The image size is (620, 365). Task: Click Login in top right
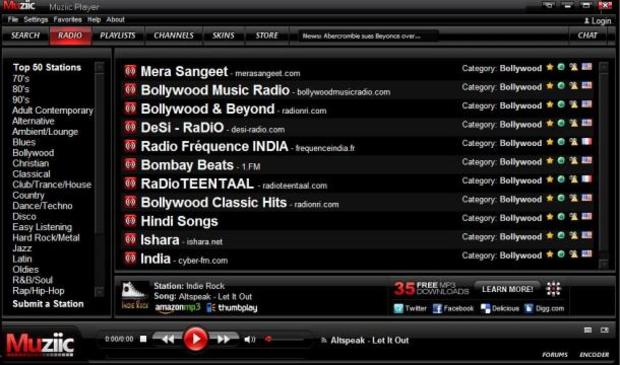pos(597,21)
